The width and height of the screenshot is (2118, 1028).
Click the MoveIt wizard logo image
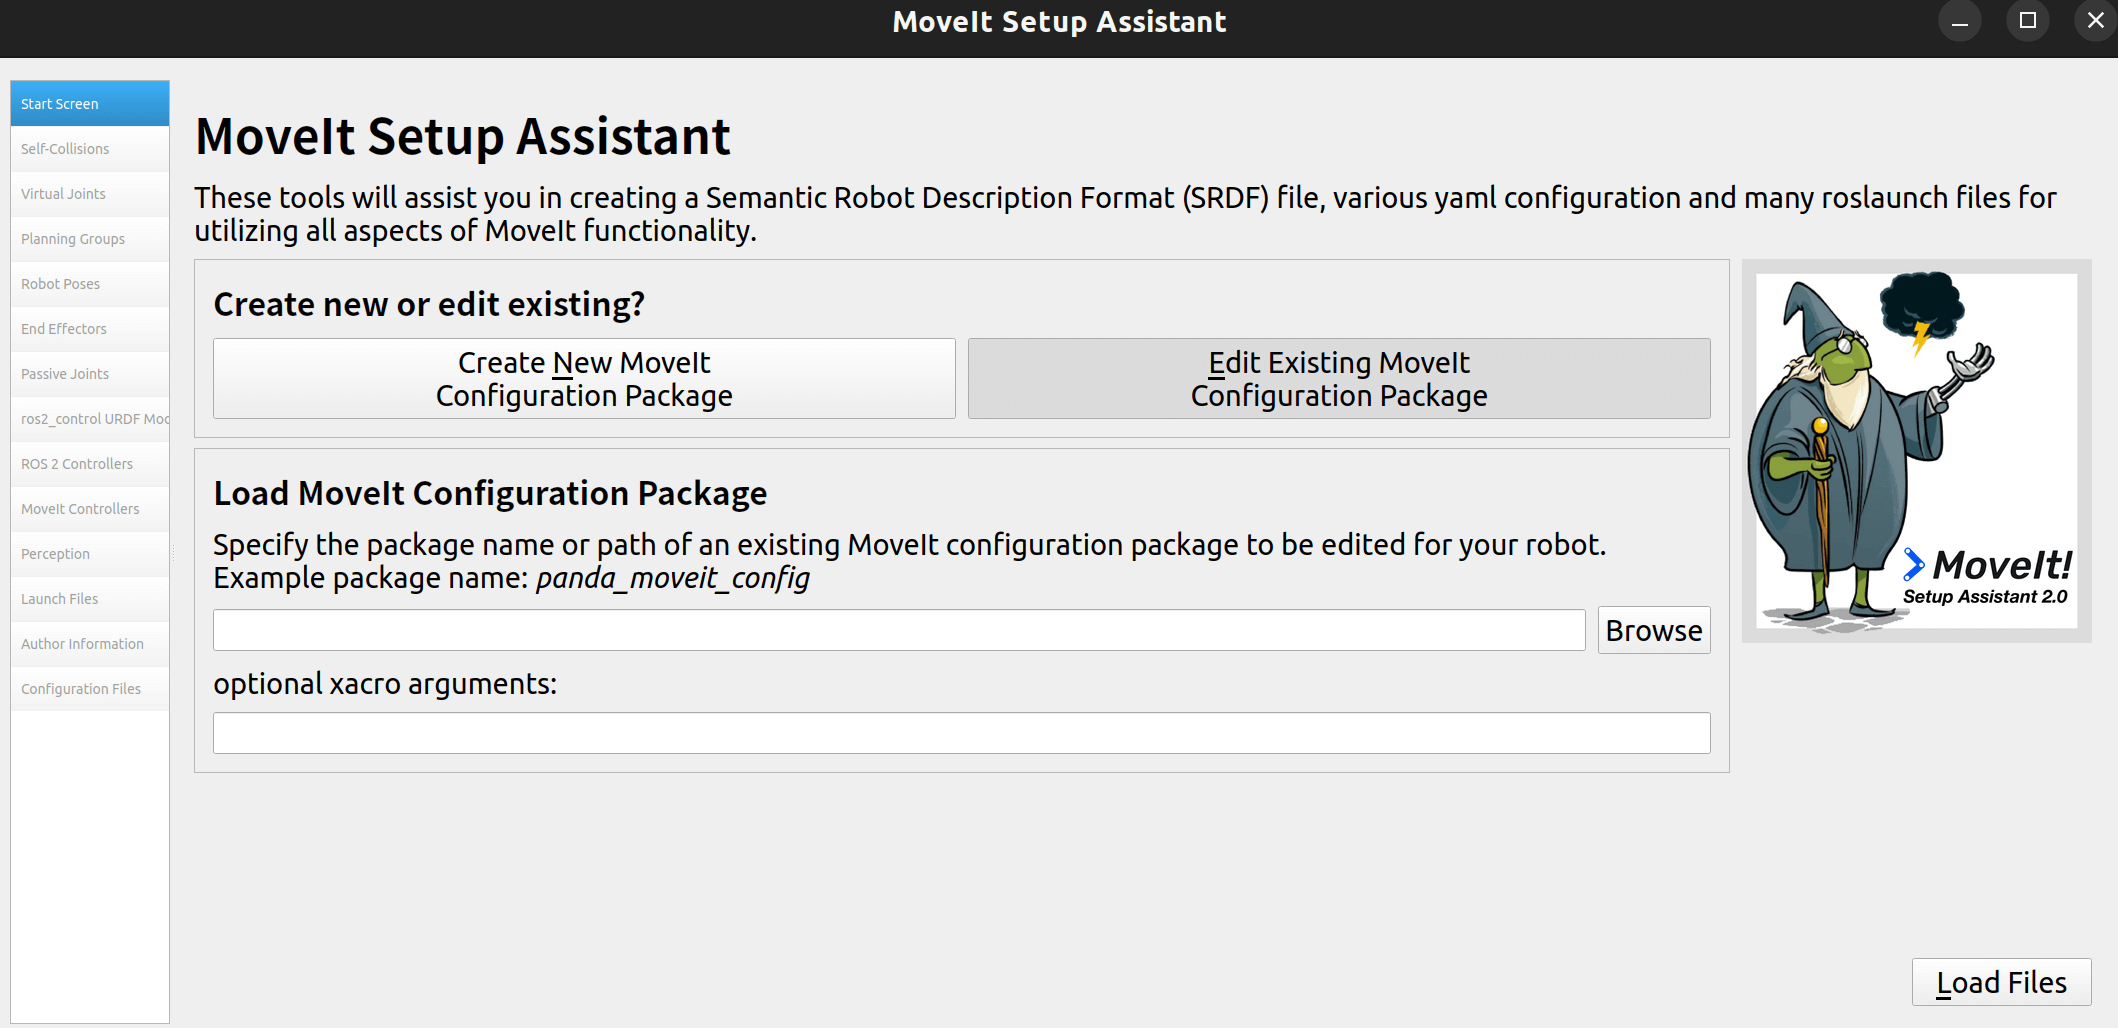coord(1916,451)
